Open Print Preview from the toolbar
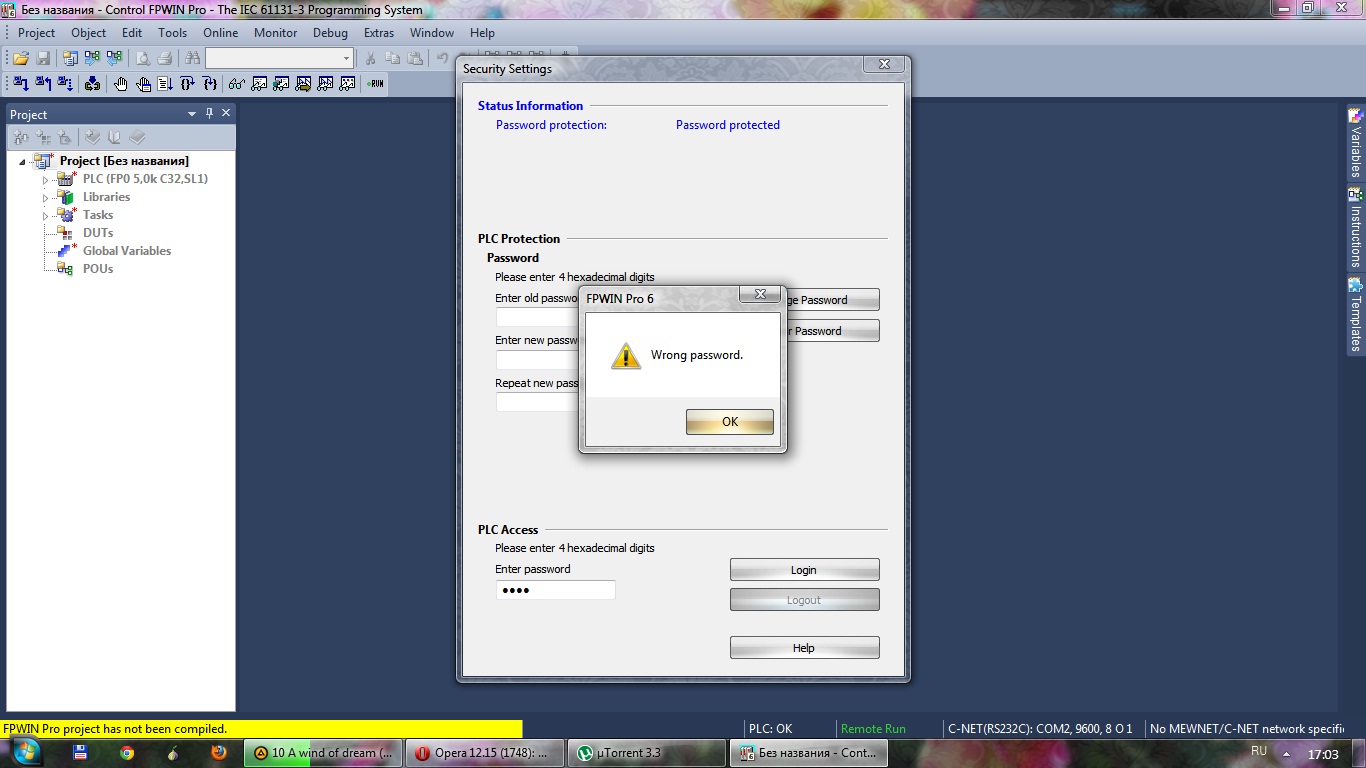The height and width of the screenshot is (768, 1366). click(x=143, y=59)
